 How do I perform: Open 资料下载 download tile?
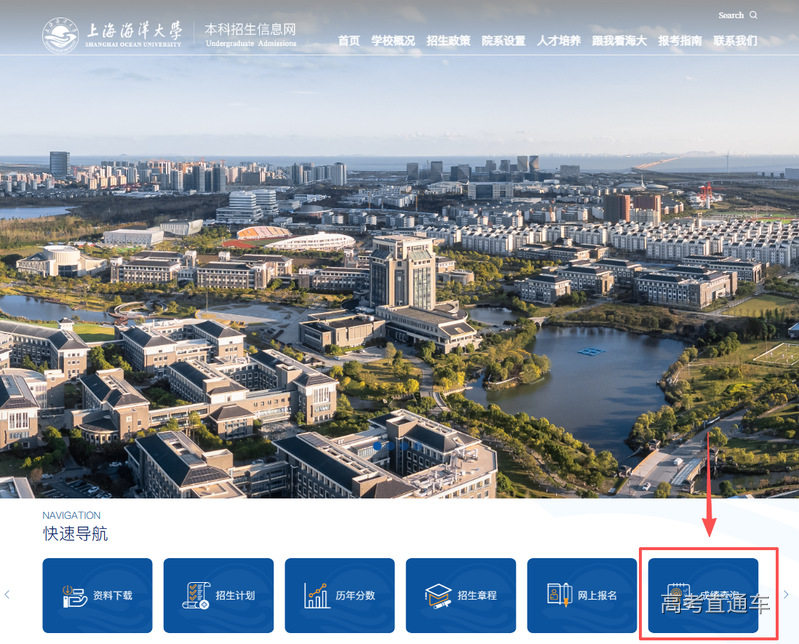[x=97, y=595]
